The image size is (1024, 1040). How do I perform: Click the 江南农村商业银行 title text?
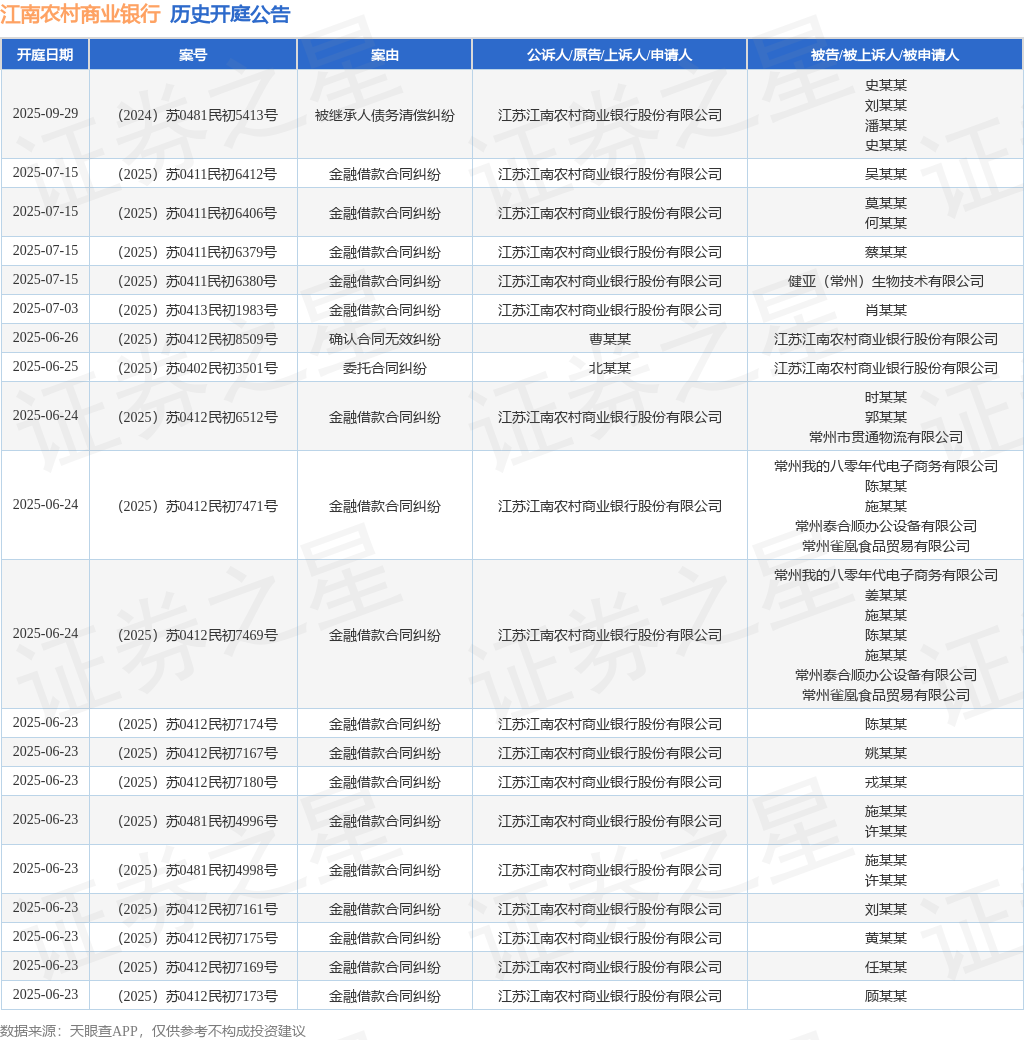[80, 15]
